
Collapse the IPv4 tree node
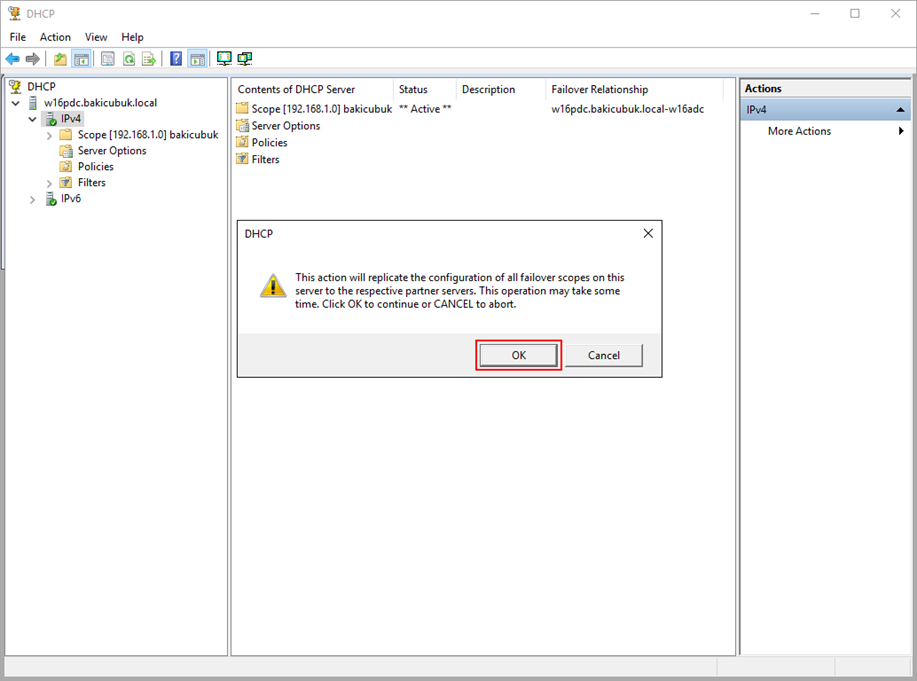33,119
